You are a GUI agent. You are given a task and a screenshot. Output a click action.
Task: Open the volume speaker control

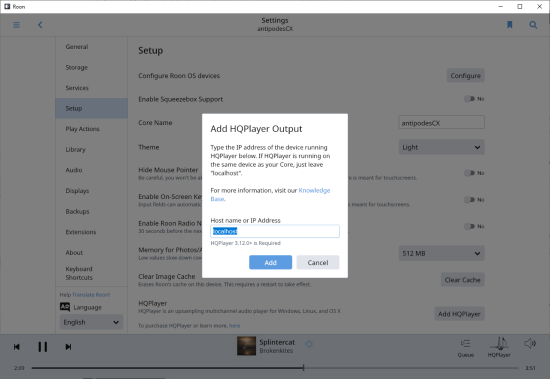point(530,343)
